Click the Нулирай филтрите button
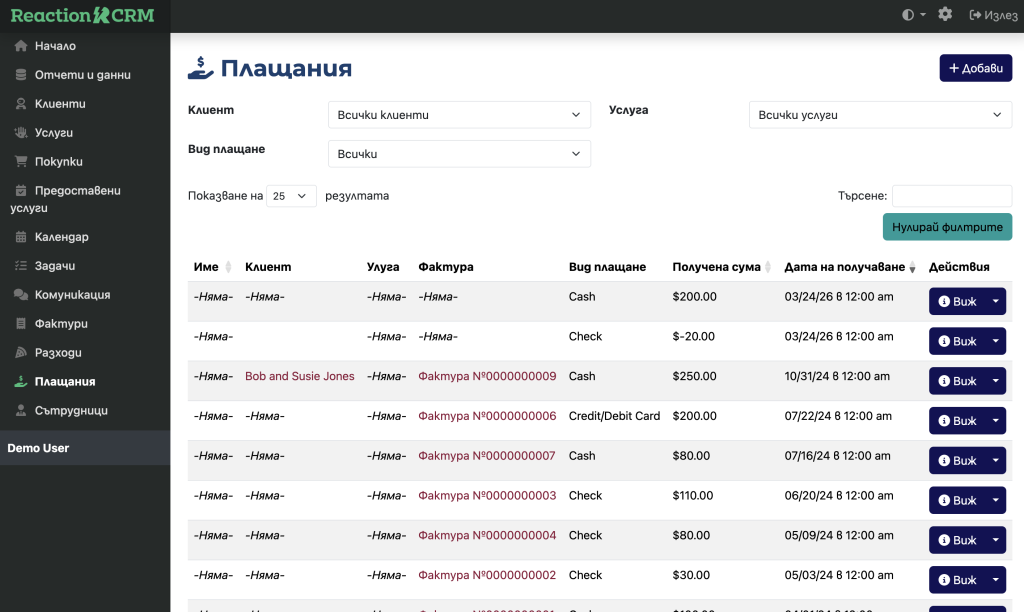 tap(947, 227)
